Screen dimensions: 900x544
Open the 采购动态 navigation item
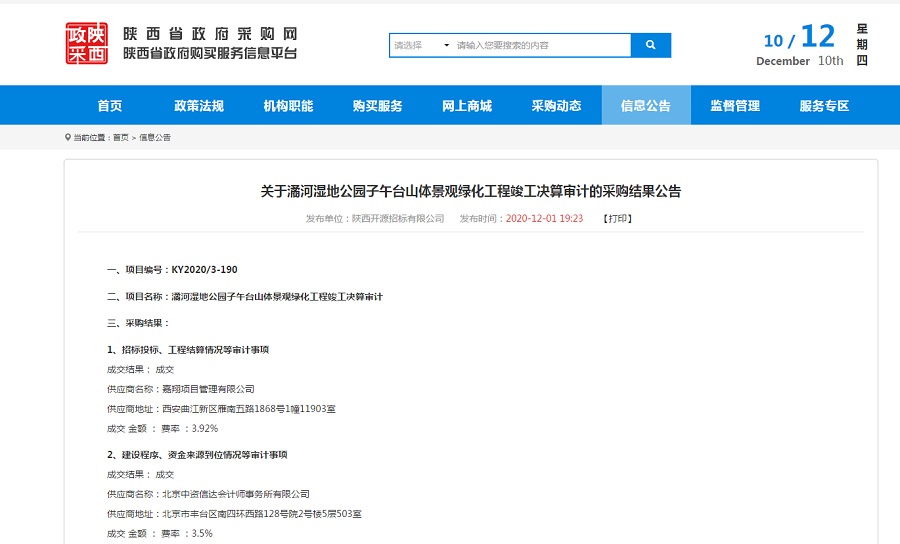tap(556, 106)
